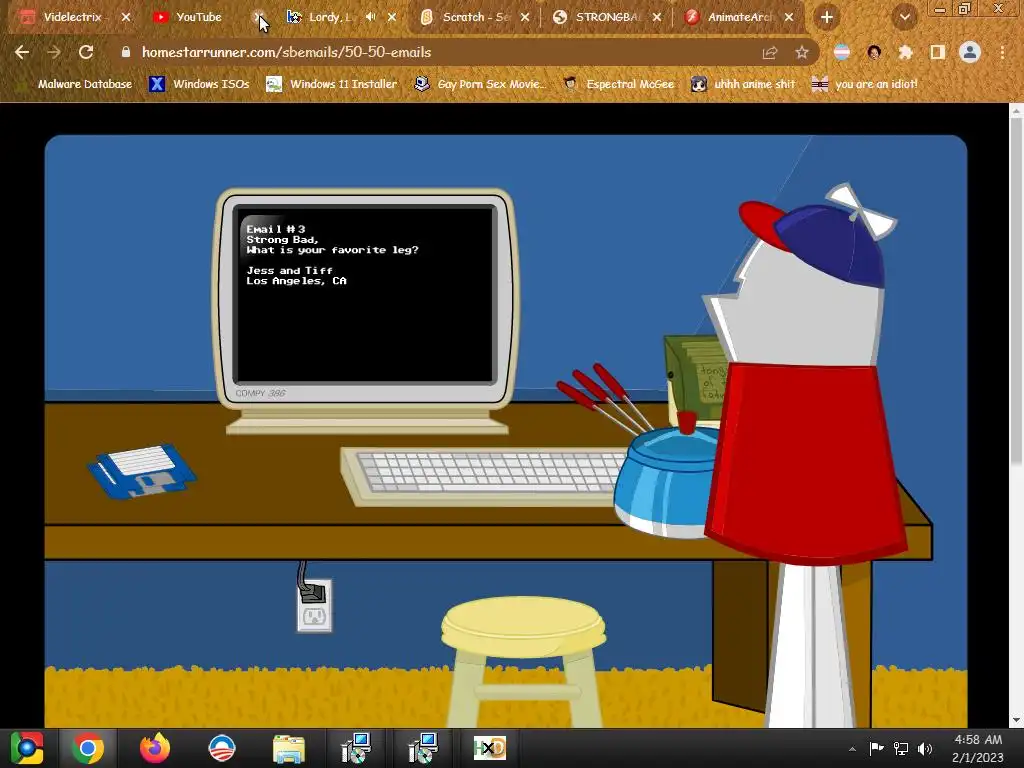Click the Compy 386 monitor screen
Screen dimensions: 1024x768
tap(366, 293)
